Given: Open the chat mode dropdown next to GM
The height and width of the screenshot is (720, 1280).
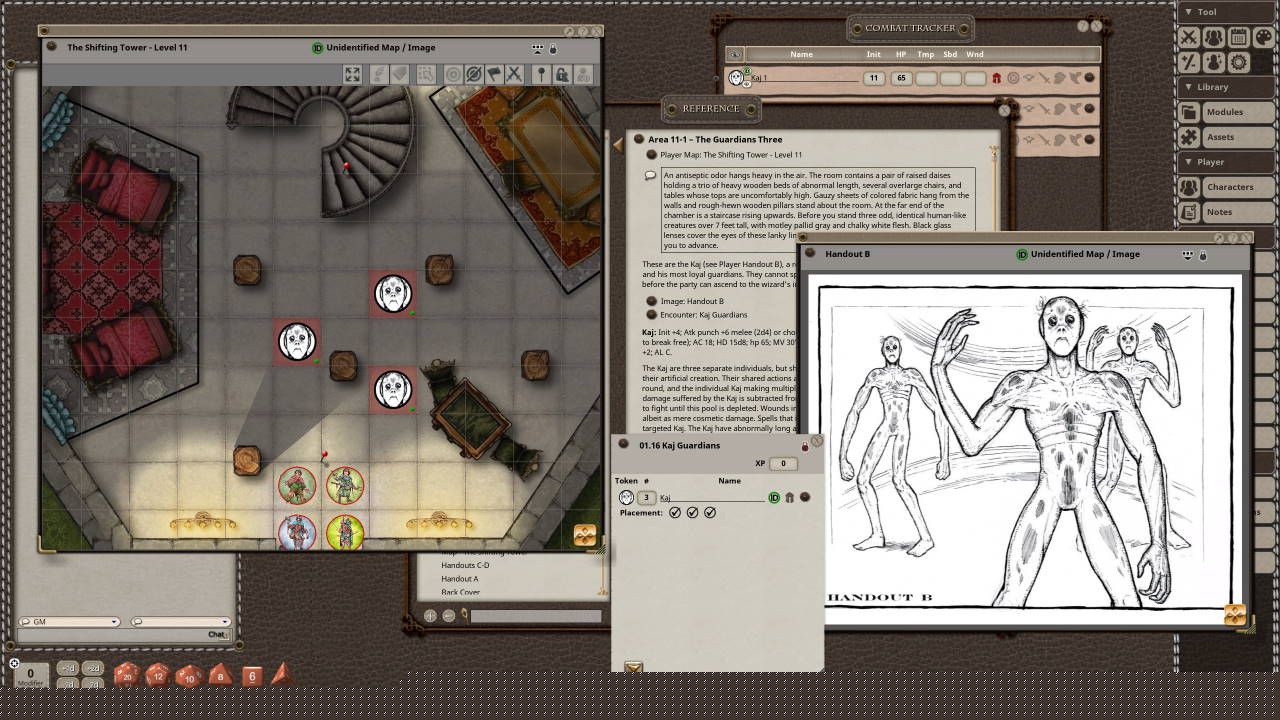Looking at the screenshot, I should coord(181,622).
